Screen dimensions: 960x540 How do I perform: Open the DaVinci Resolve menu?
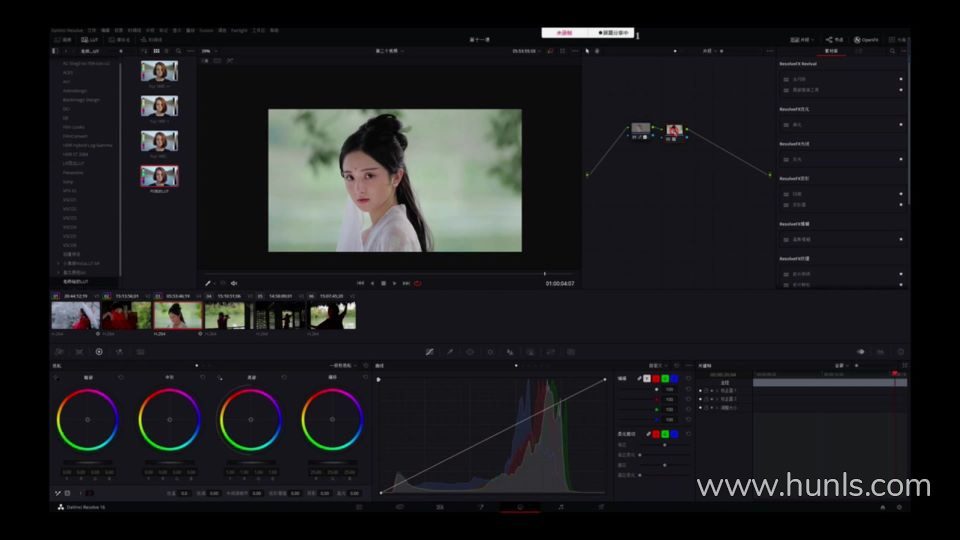[67, 30]
